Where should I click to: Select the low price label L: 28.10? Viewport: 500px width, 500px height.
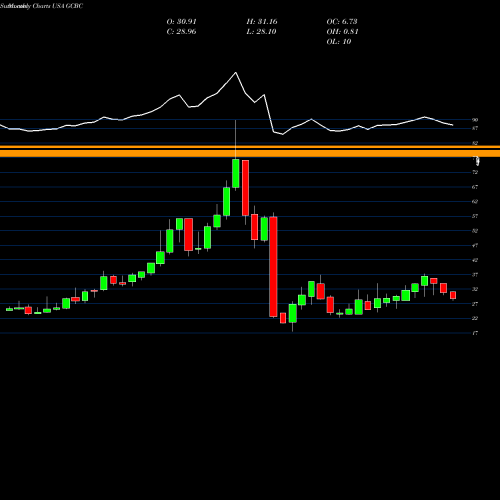(262, 32)
